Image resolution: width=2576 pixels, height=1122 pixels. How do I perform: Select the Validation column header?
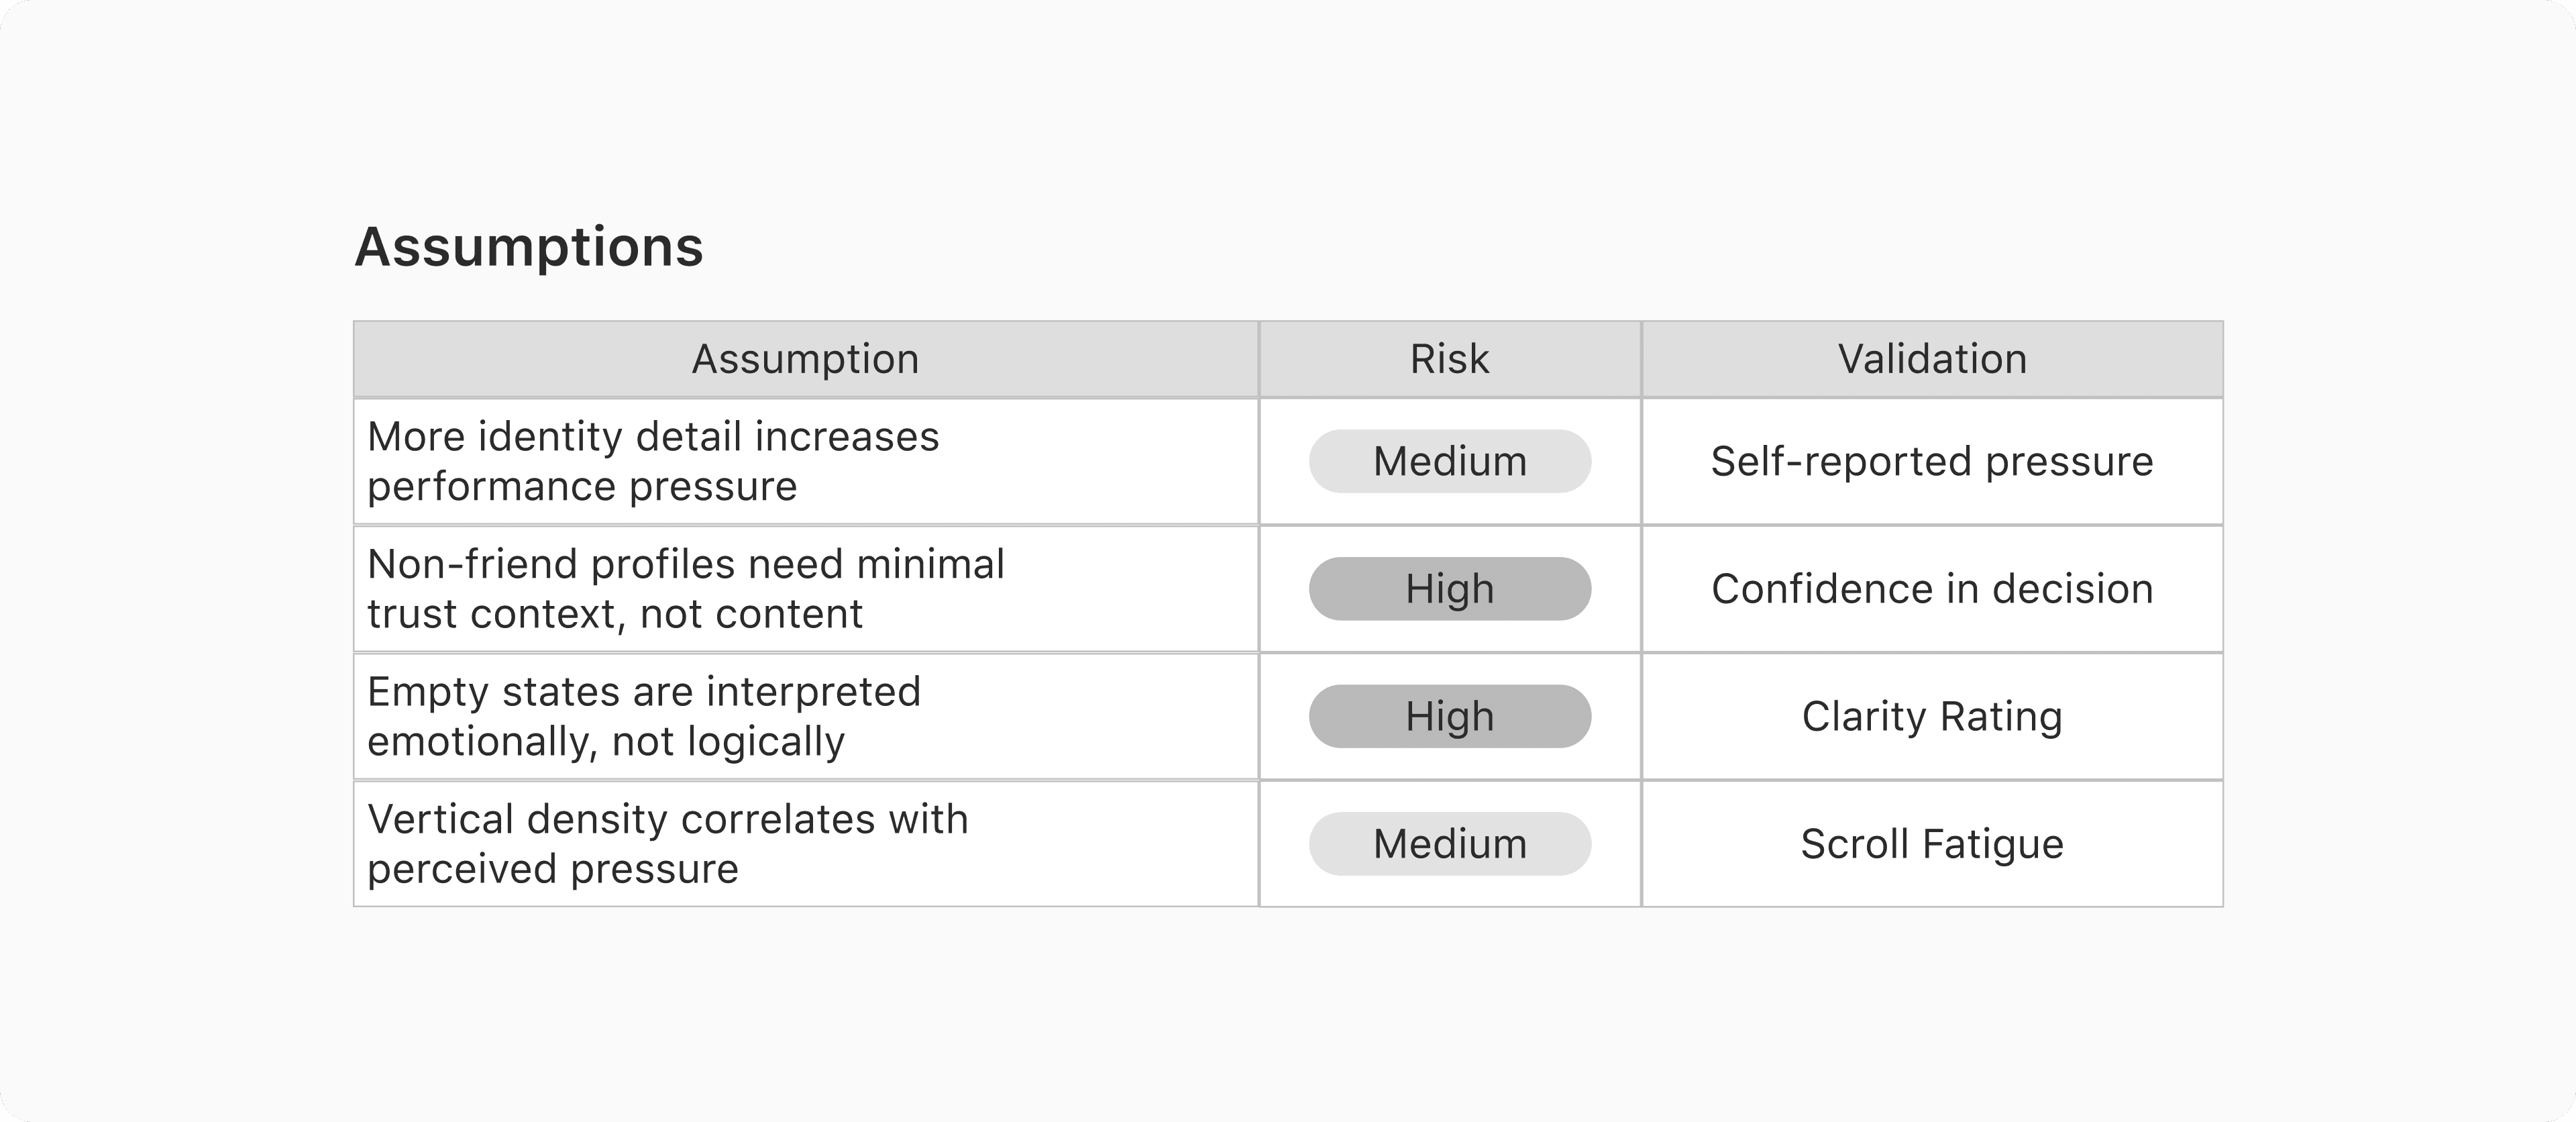(x=1932, y=359)
